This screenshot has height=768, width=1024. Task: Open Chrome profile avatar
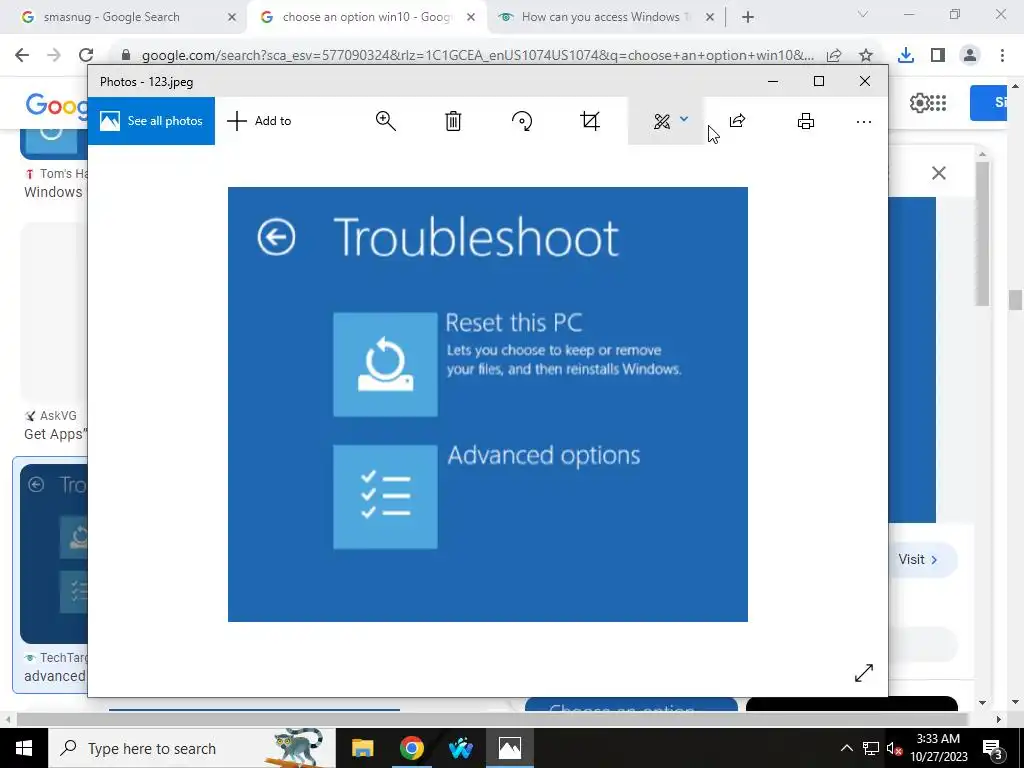click(970, 56)
